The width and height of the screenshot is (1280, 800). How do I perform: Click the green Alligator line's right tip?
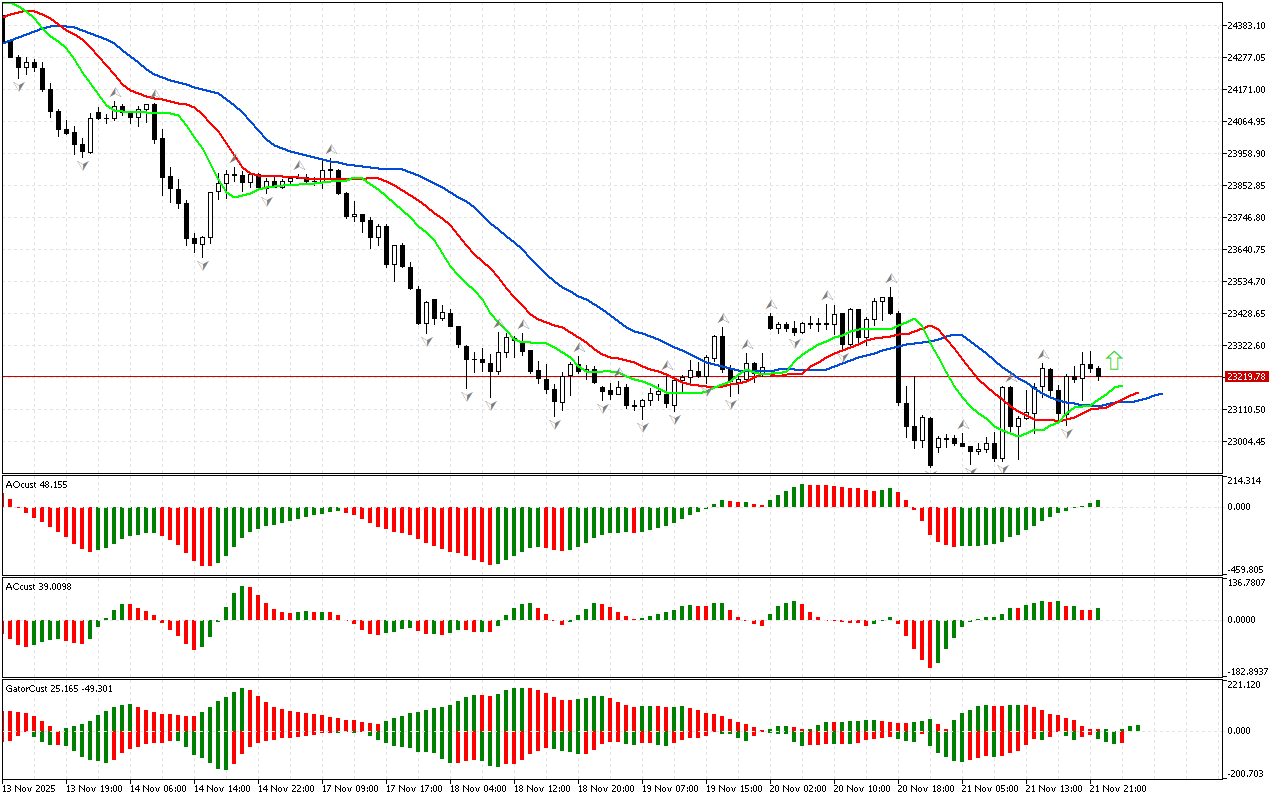point(1122,386)
